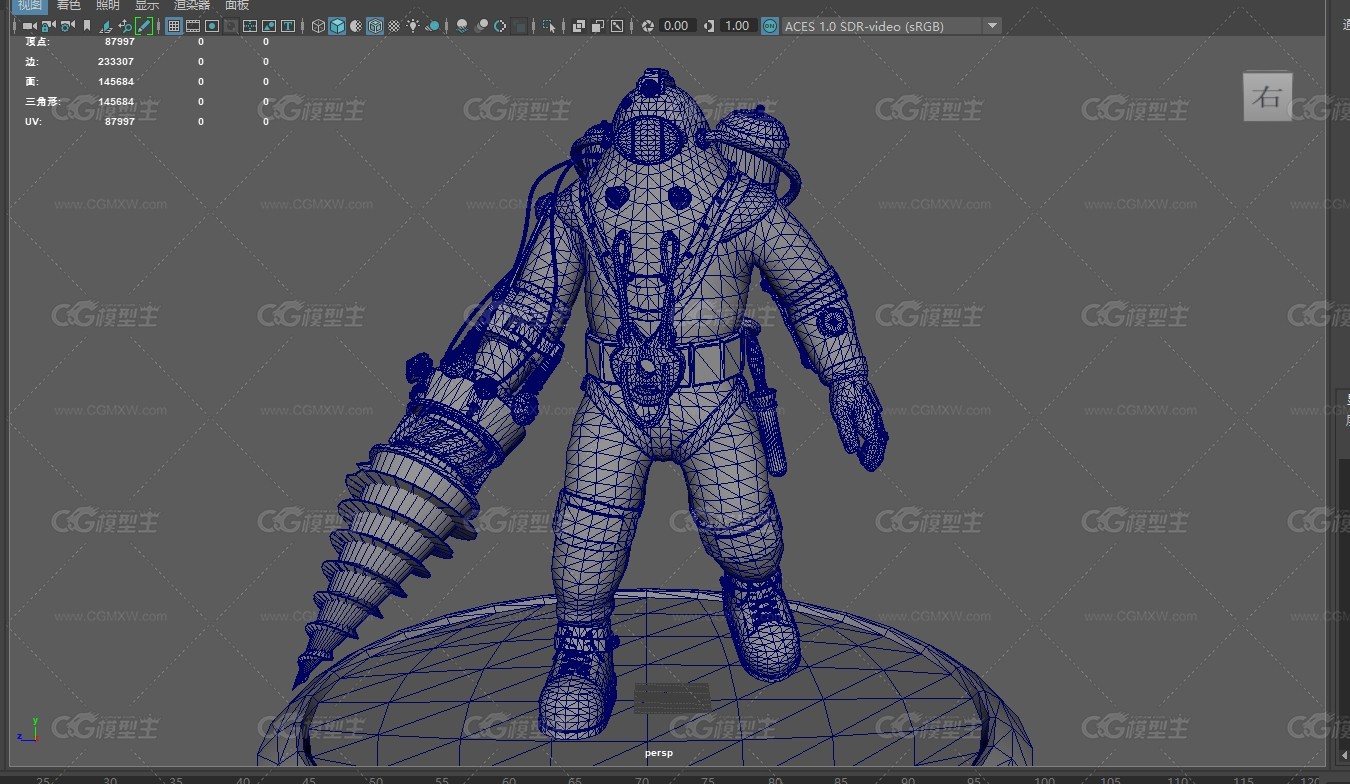
Task: Click the Image Plane icon
Action: coord(106,26)
